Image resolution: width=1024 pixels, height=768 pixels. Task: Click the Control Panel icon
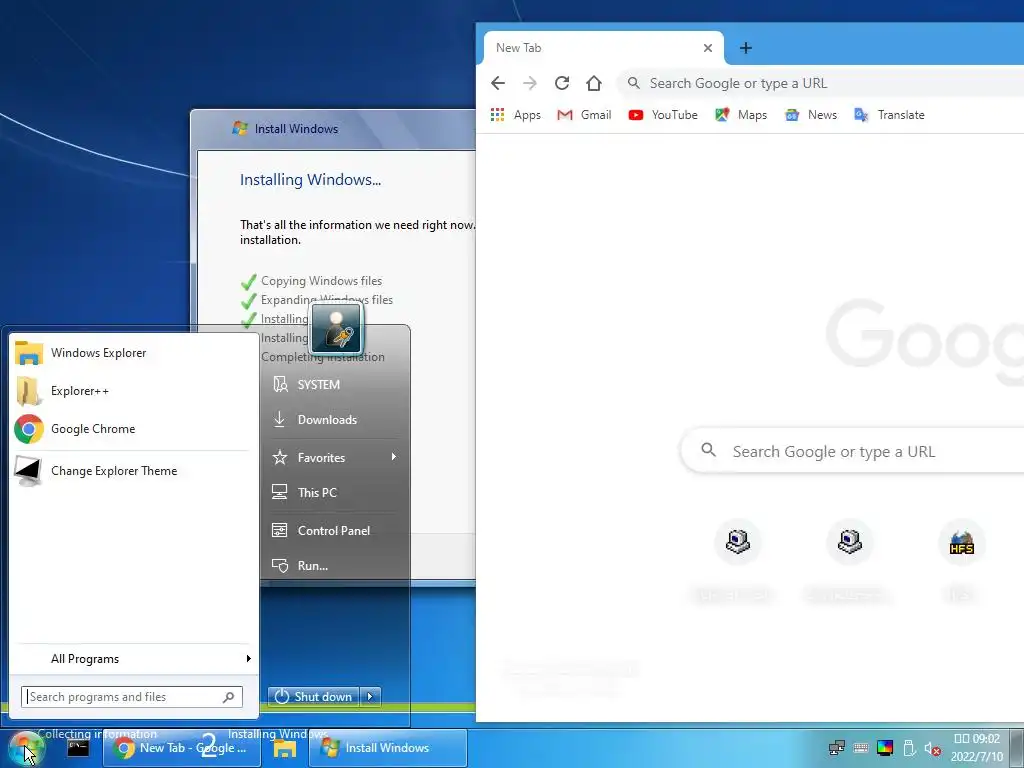click(280, 530)
